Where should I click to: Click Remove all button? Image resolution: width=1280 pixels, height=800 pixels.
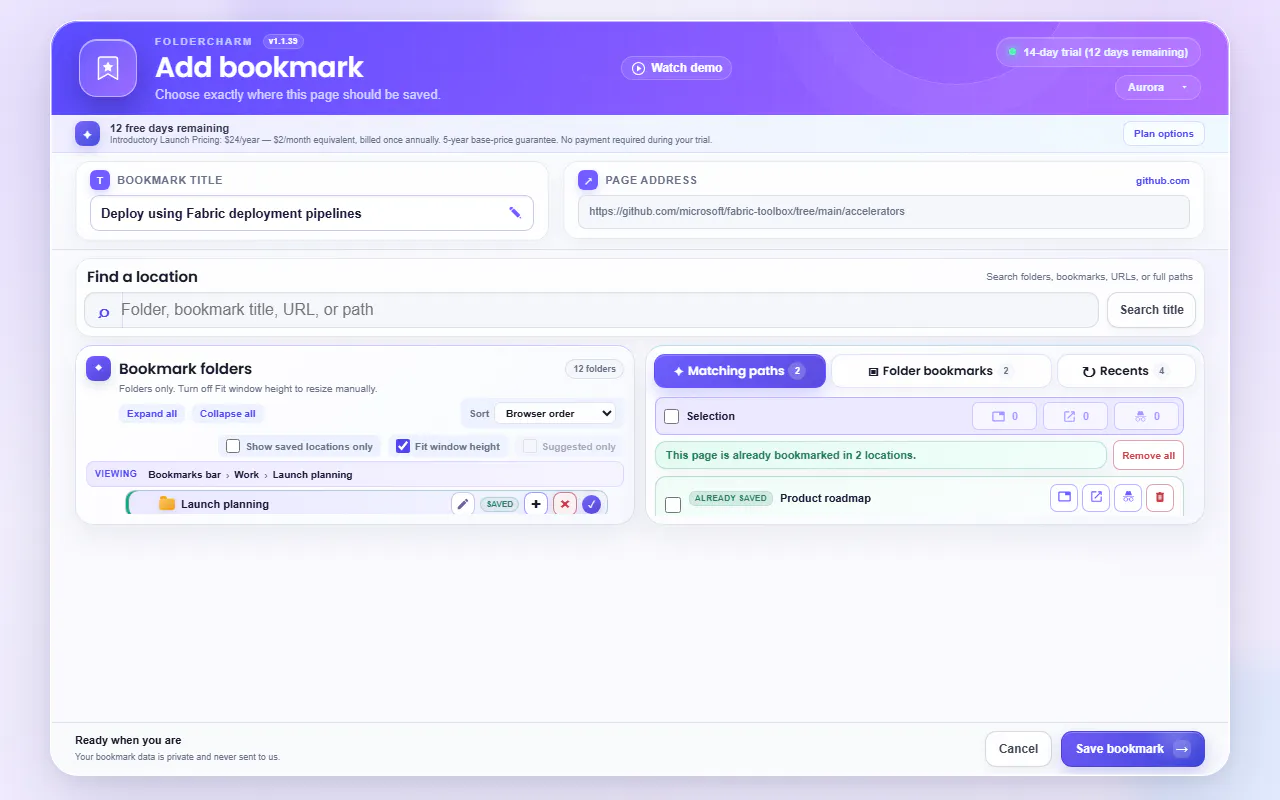click(1148, 455)
